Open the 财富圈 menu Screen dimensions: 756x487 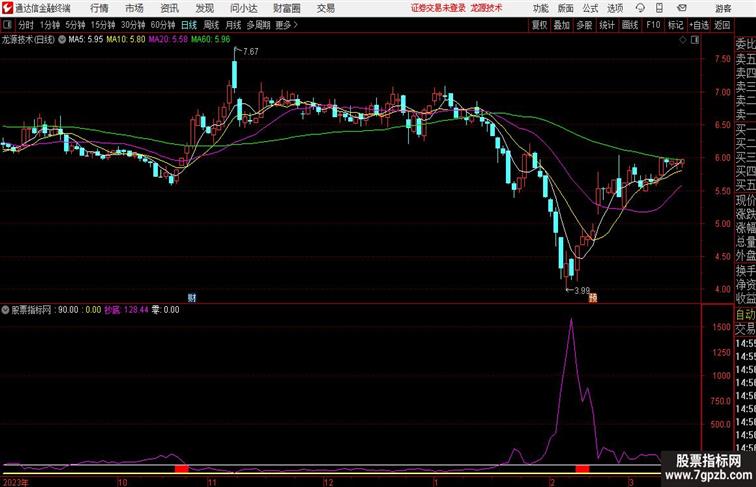tap(286, 8)
